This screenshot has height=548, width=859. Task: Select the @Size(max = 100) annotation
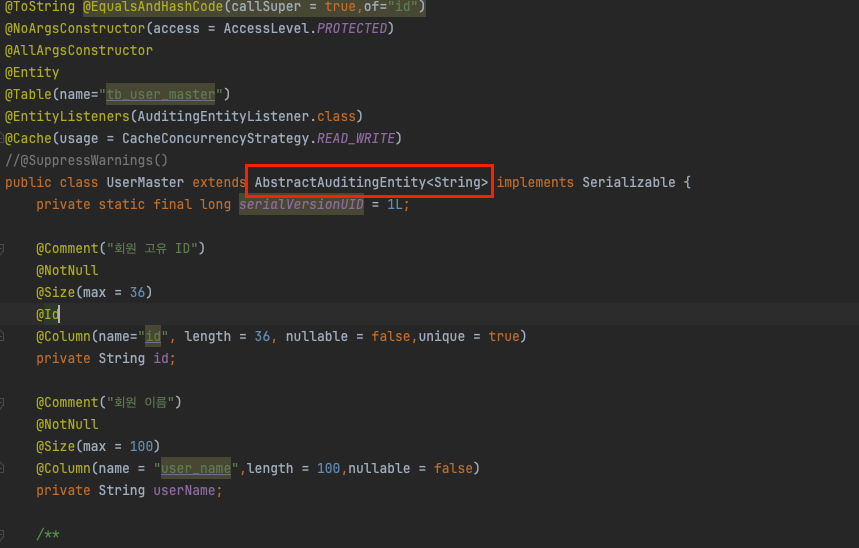(x=98, y=446)
